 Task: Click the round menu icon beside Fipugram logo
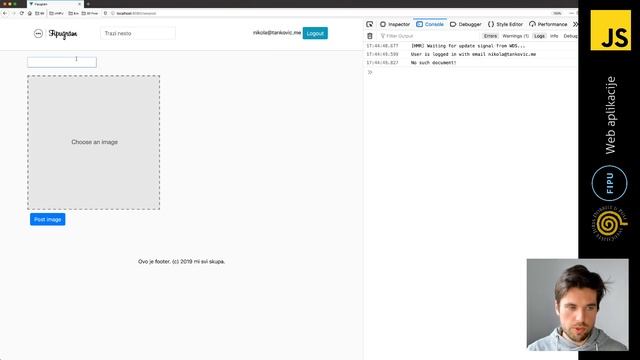[38, 33]
